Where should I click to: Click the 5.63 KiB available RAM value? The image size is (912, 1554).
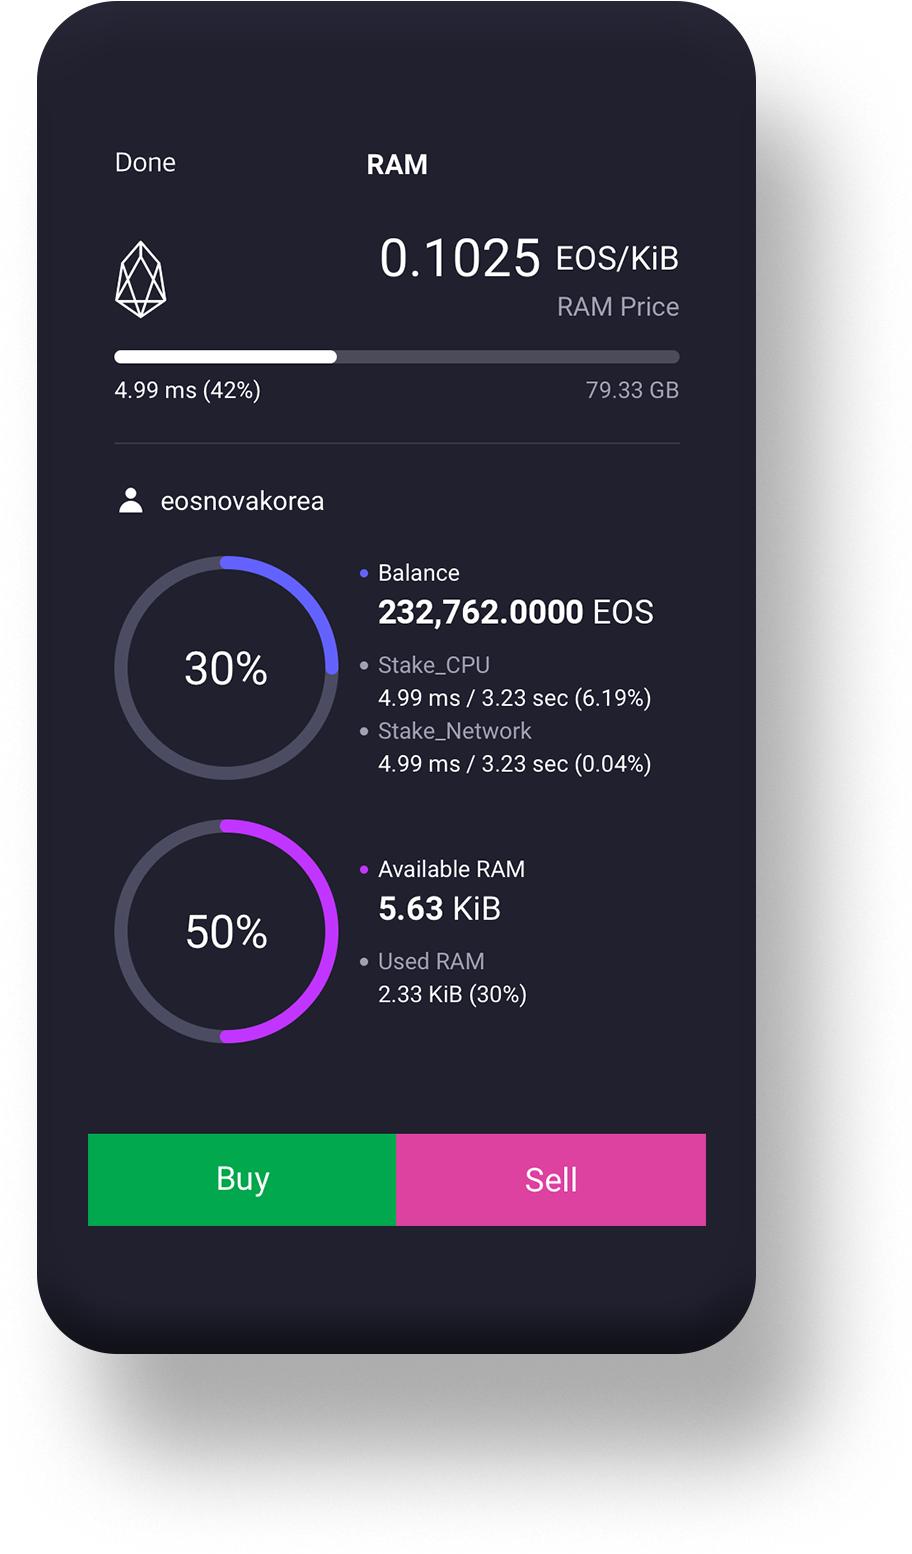[x=439, y=909]
